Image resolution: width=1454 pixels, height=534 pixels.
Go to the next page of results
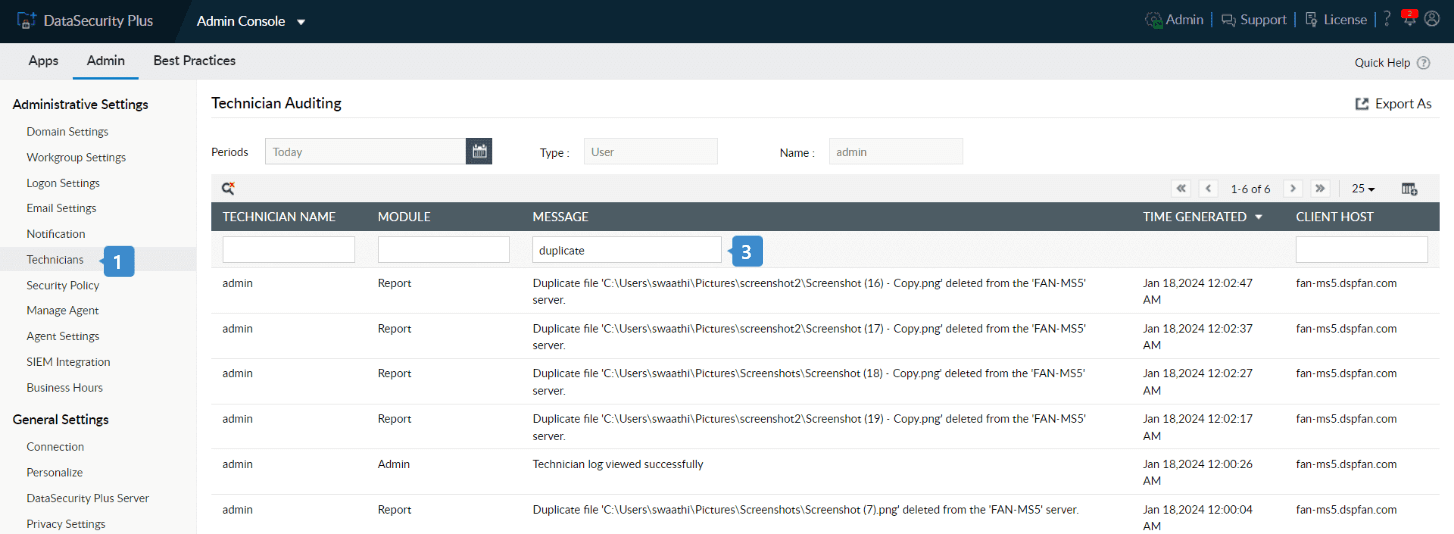point(1293,188)
